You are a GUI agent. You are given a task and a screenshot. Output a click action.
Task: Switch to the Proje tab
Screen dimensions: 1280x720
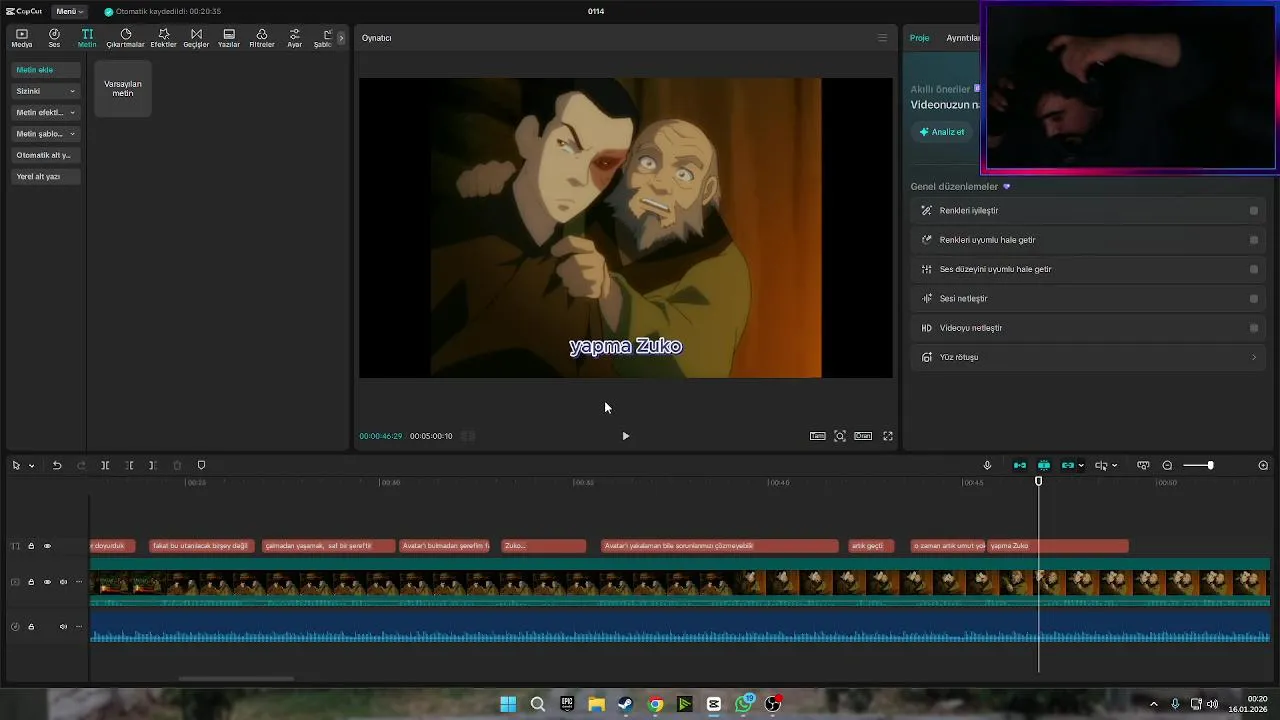click(x=919, y=38)
